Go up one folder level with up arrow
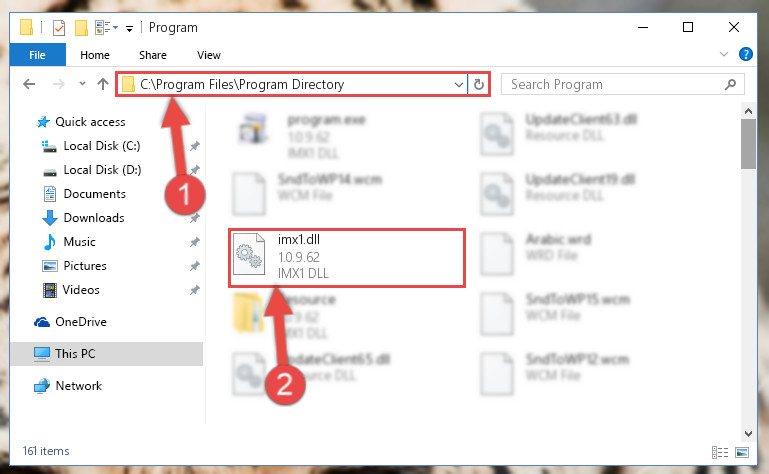This screenshot has width=769, height=474. (103, 84)
